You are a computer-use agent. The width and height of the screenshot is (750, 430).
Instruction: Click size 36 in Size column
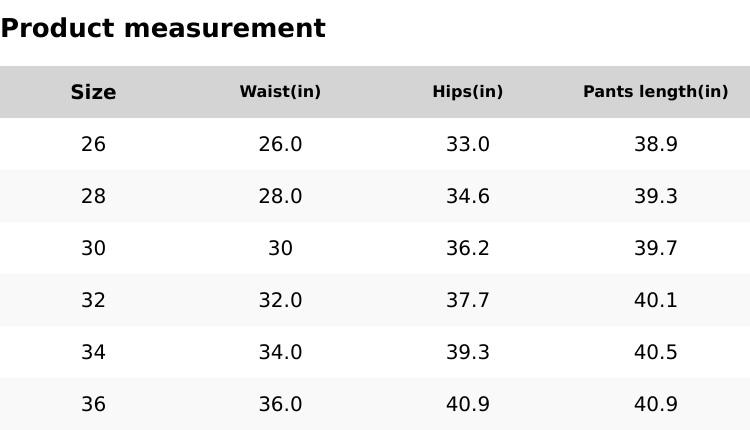coord(93,404)
